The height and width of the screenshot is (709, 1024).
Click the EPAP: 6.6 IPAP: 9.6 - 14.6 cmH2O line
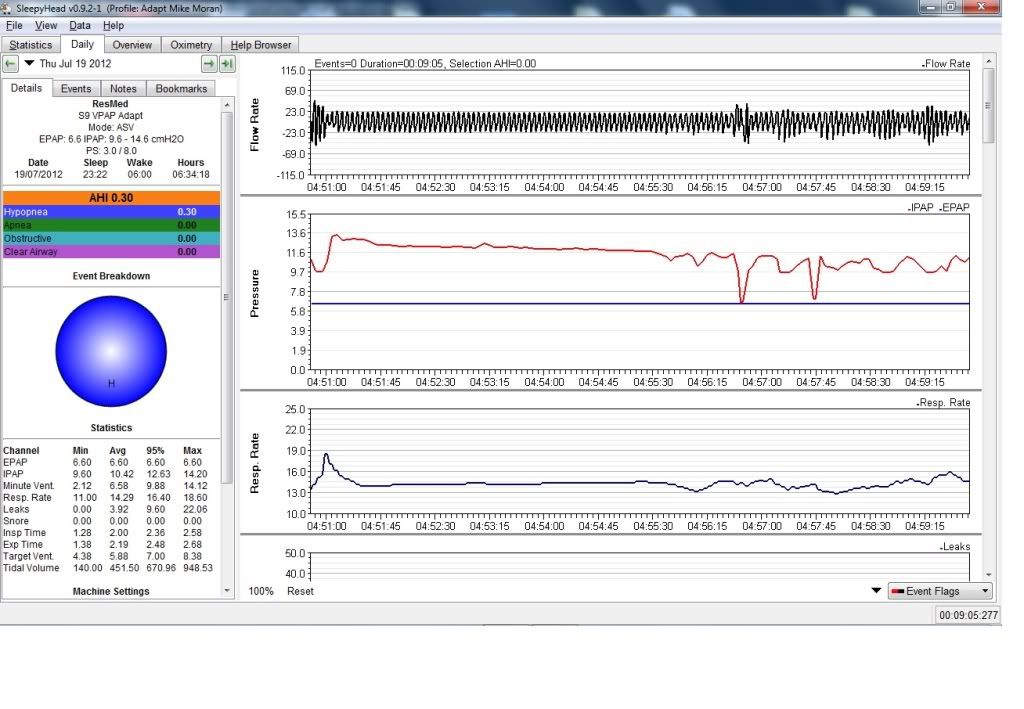[111, 139]
